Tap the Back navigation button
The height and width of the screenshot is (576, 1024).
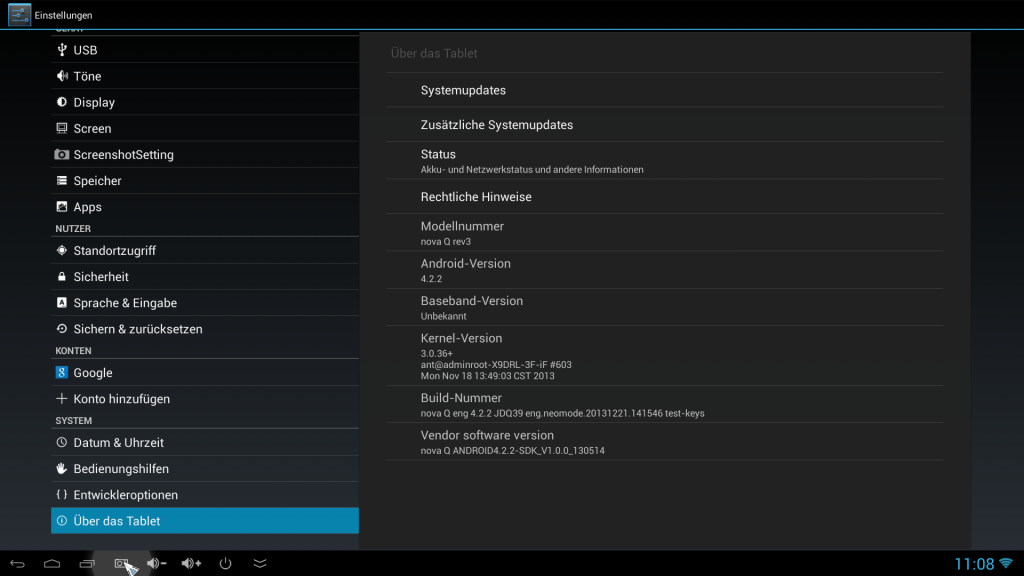click(18, 563)
